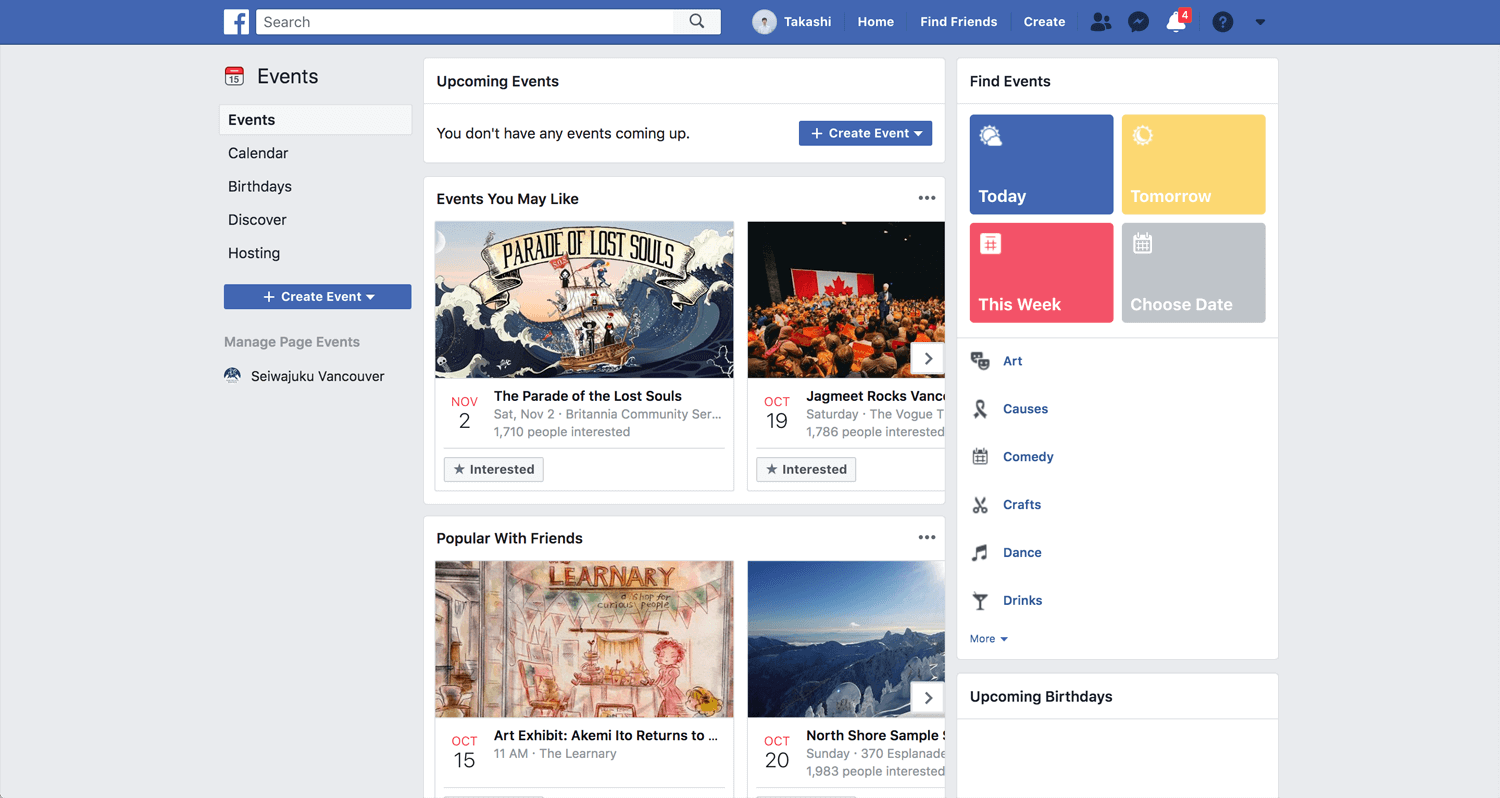Show next event in Events You May Like
The width and height of the screenshot is (1500, 798).
click(x=928, y=358)
